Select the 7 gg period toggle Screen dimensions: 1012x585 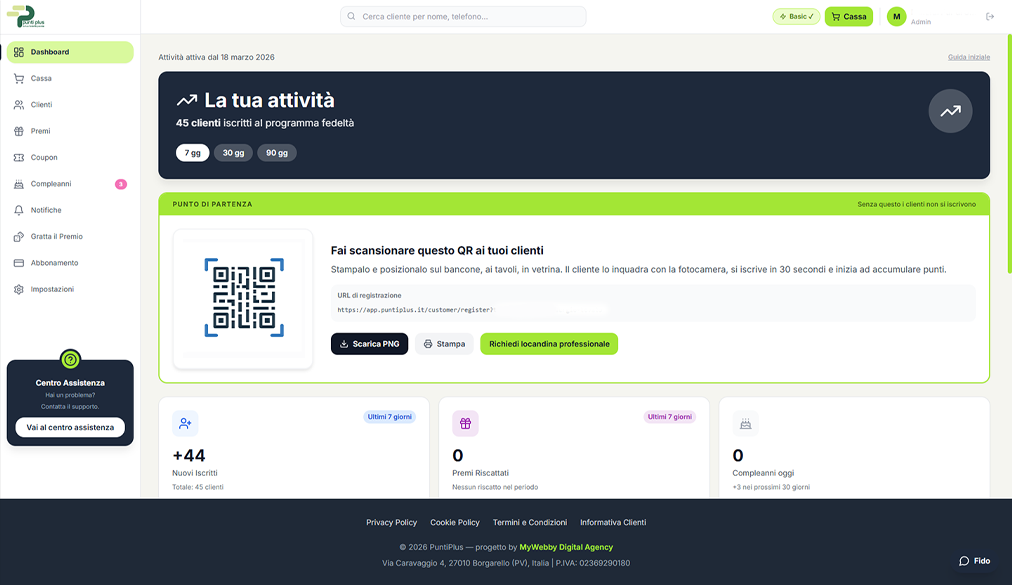pos(192,153)
